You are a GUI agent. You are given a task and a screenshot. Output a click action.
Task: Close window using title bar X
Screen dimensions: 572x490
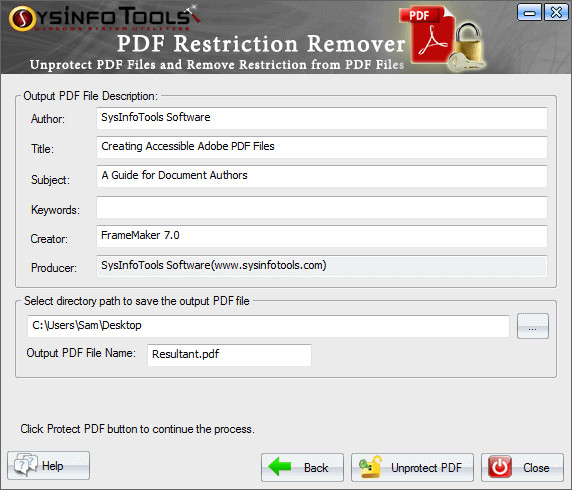click(x=556, y=13)
